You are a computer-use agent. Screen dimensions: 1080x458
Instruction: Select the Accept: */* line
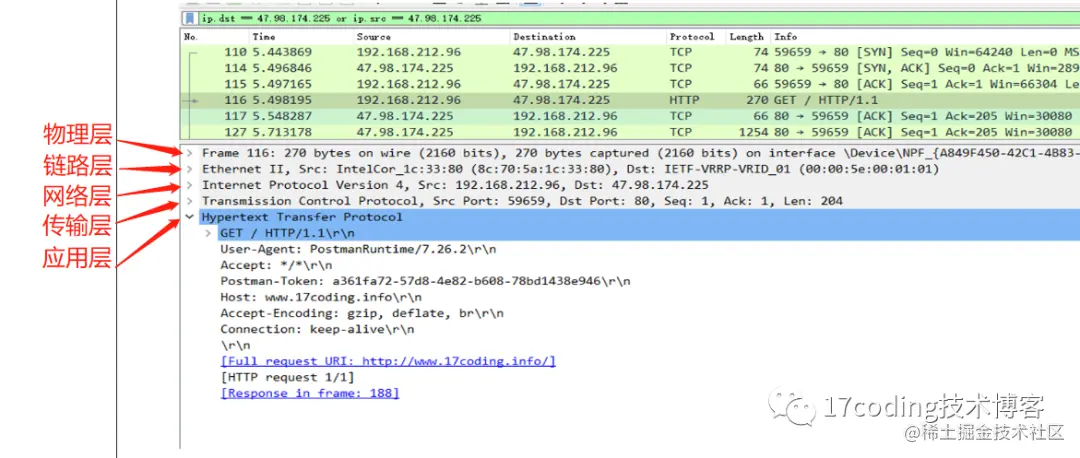(x=276, y=265)
